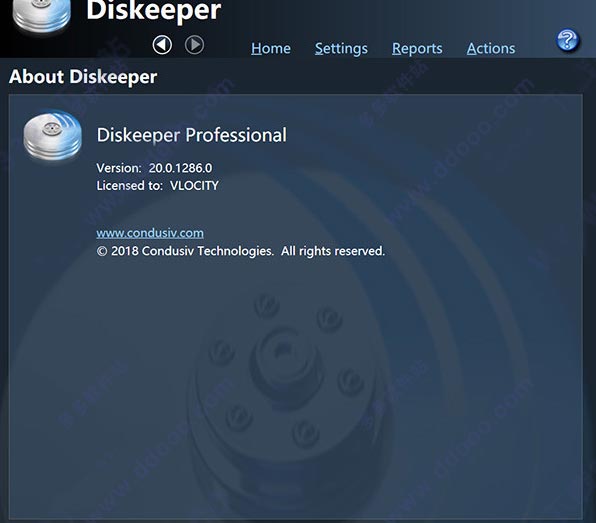Go forward with the right arrow button
The width and height of the screenshot is (596, 523).
tap(194, 45)
